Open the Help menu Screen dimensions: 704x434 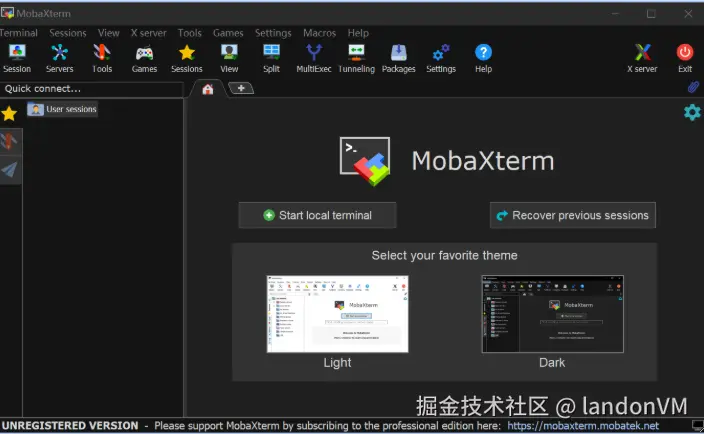click(358, 33)
